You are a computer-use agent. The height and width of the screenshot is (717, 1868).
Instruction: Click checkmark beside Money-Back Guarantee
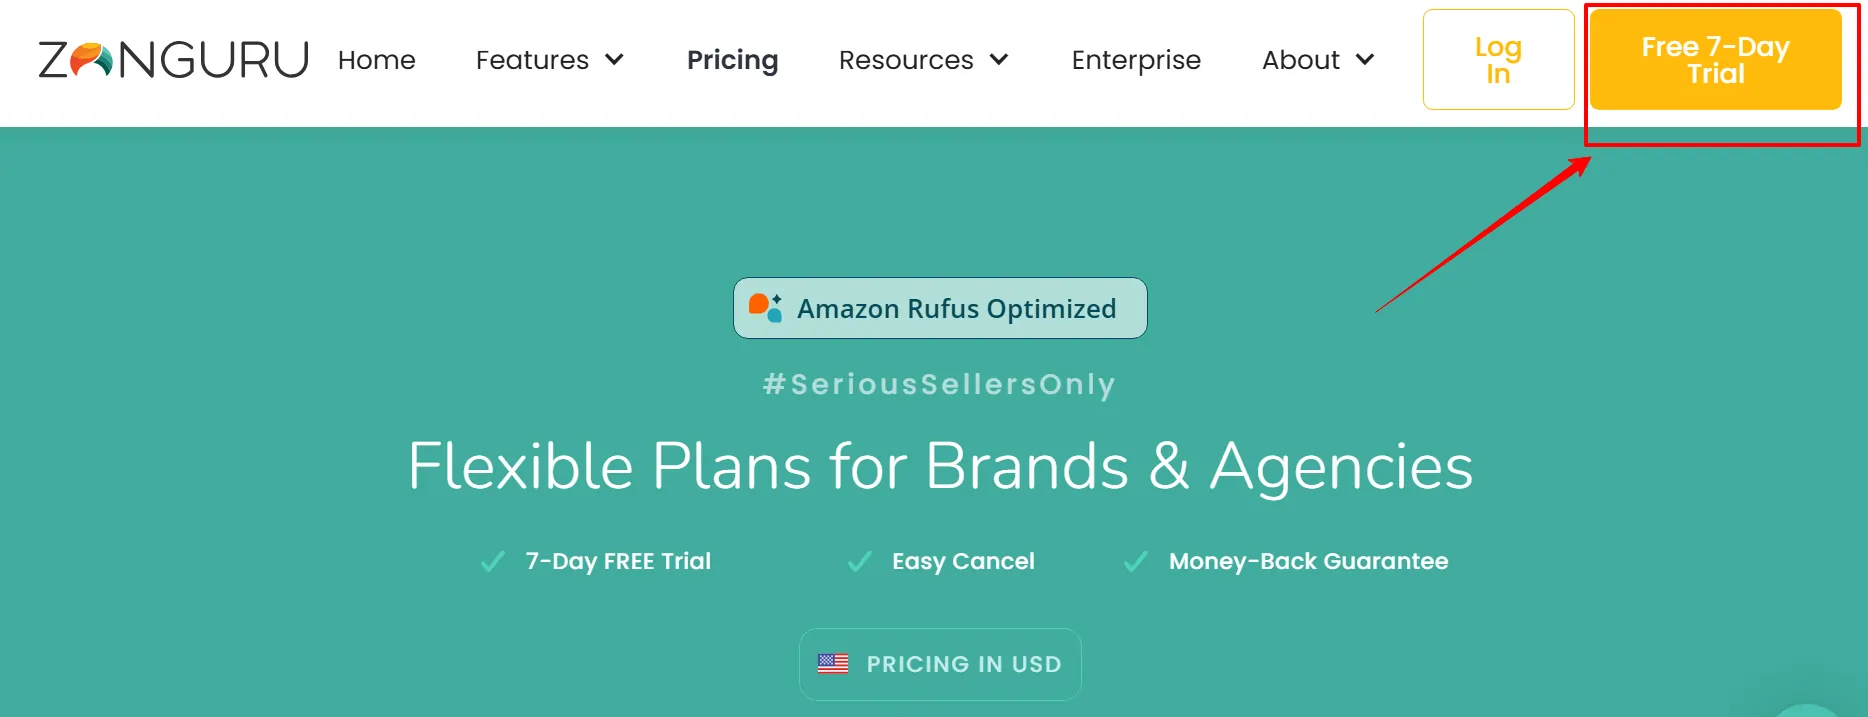(x=1136, y=561)
